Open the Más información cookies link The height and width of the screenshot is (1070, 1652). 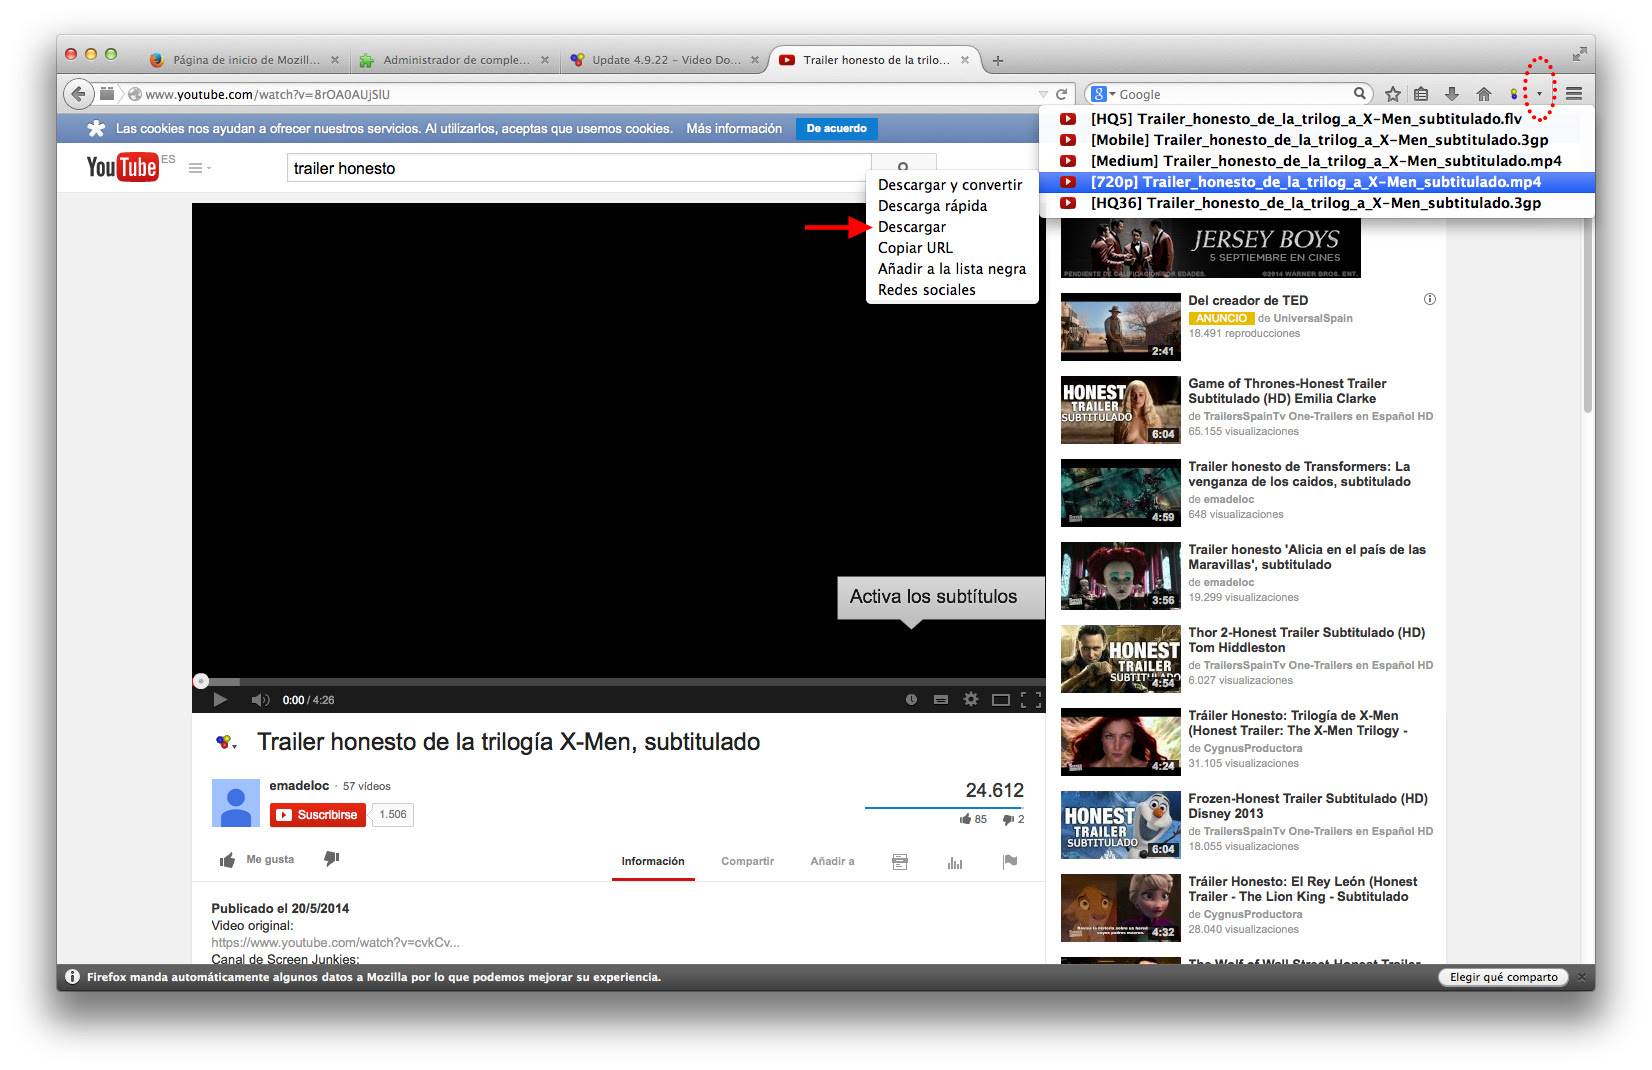pos(734,128)
